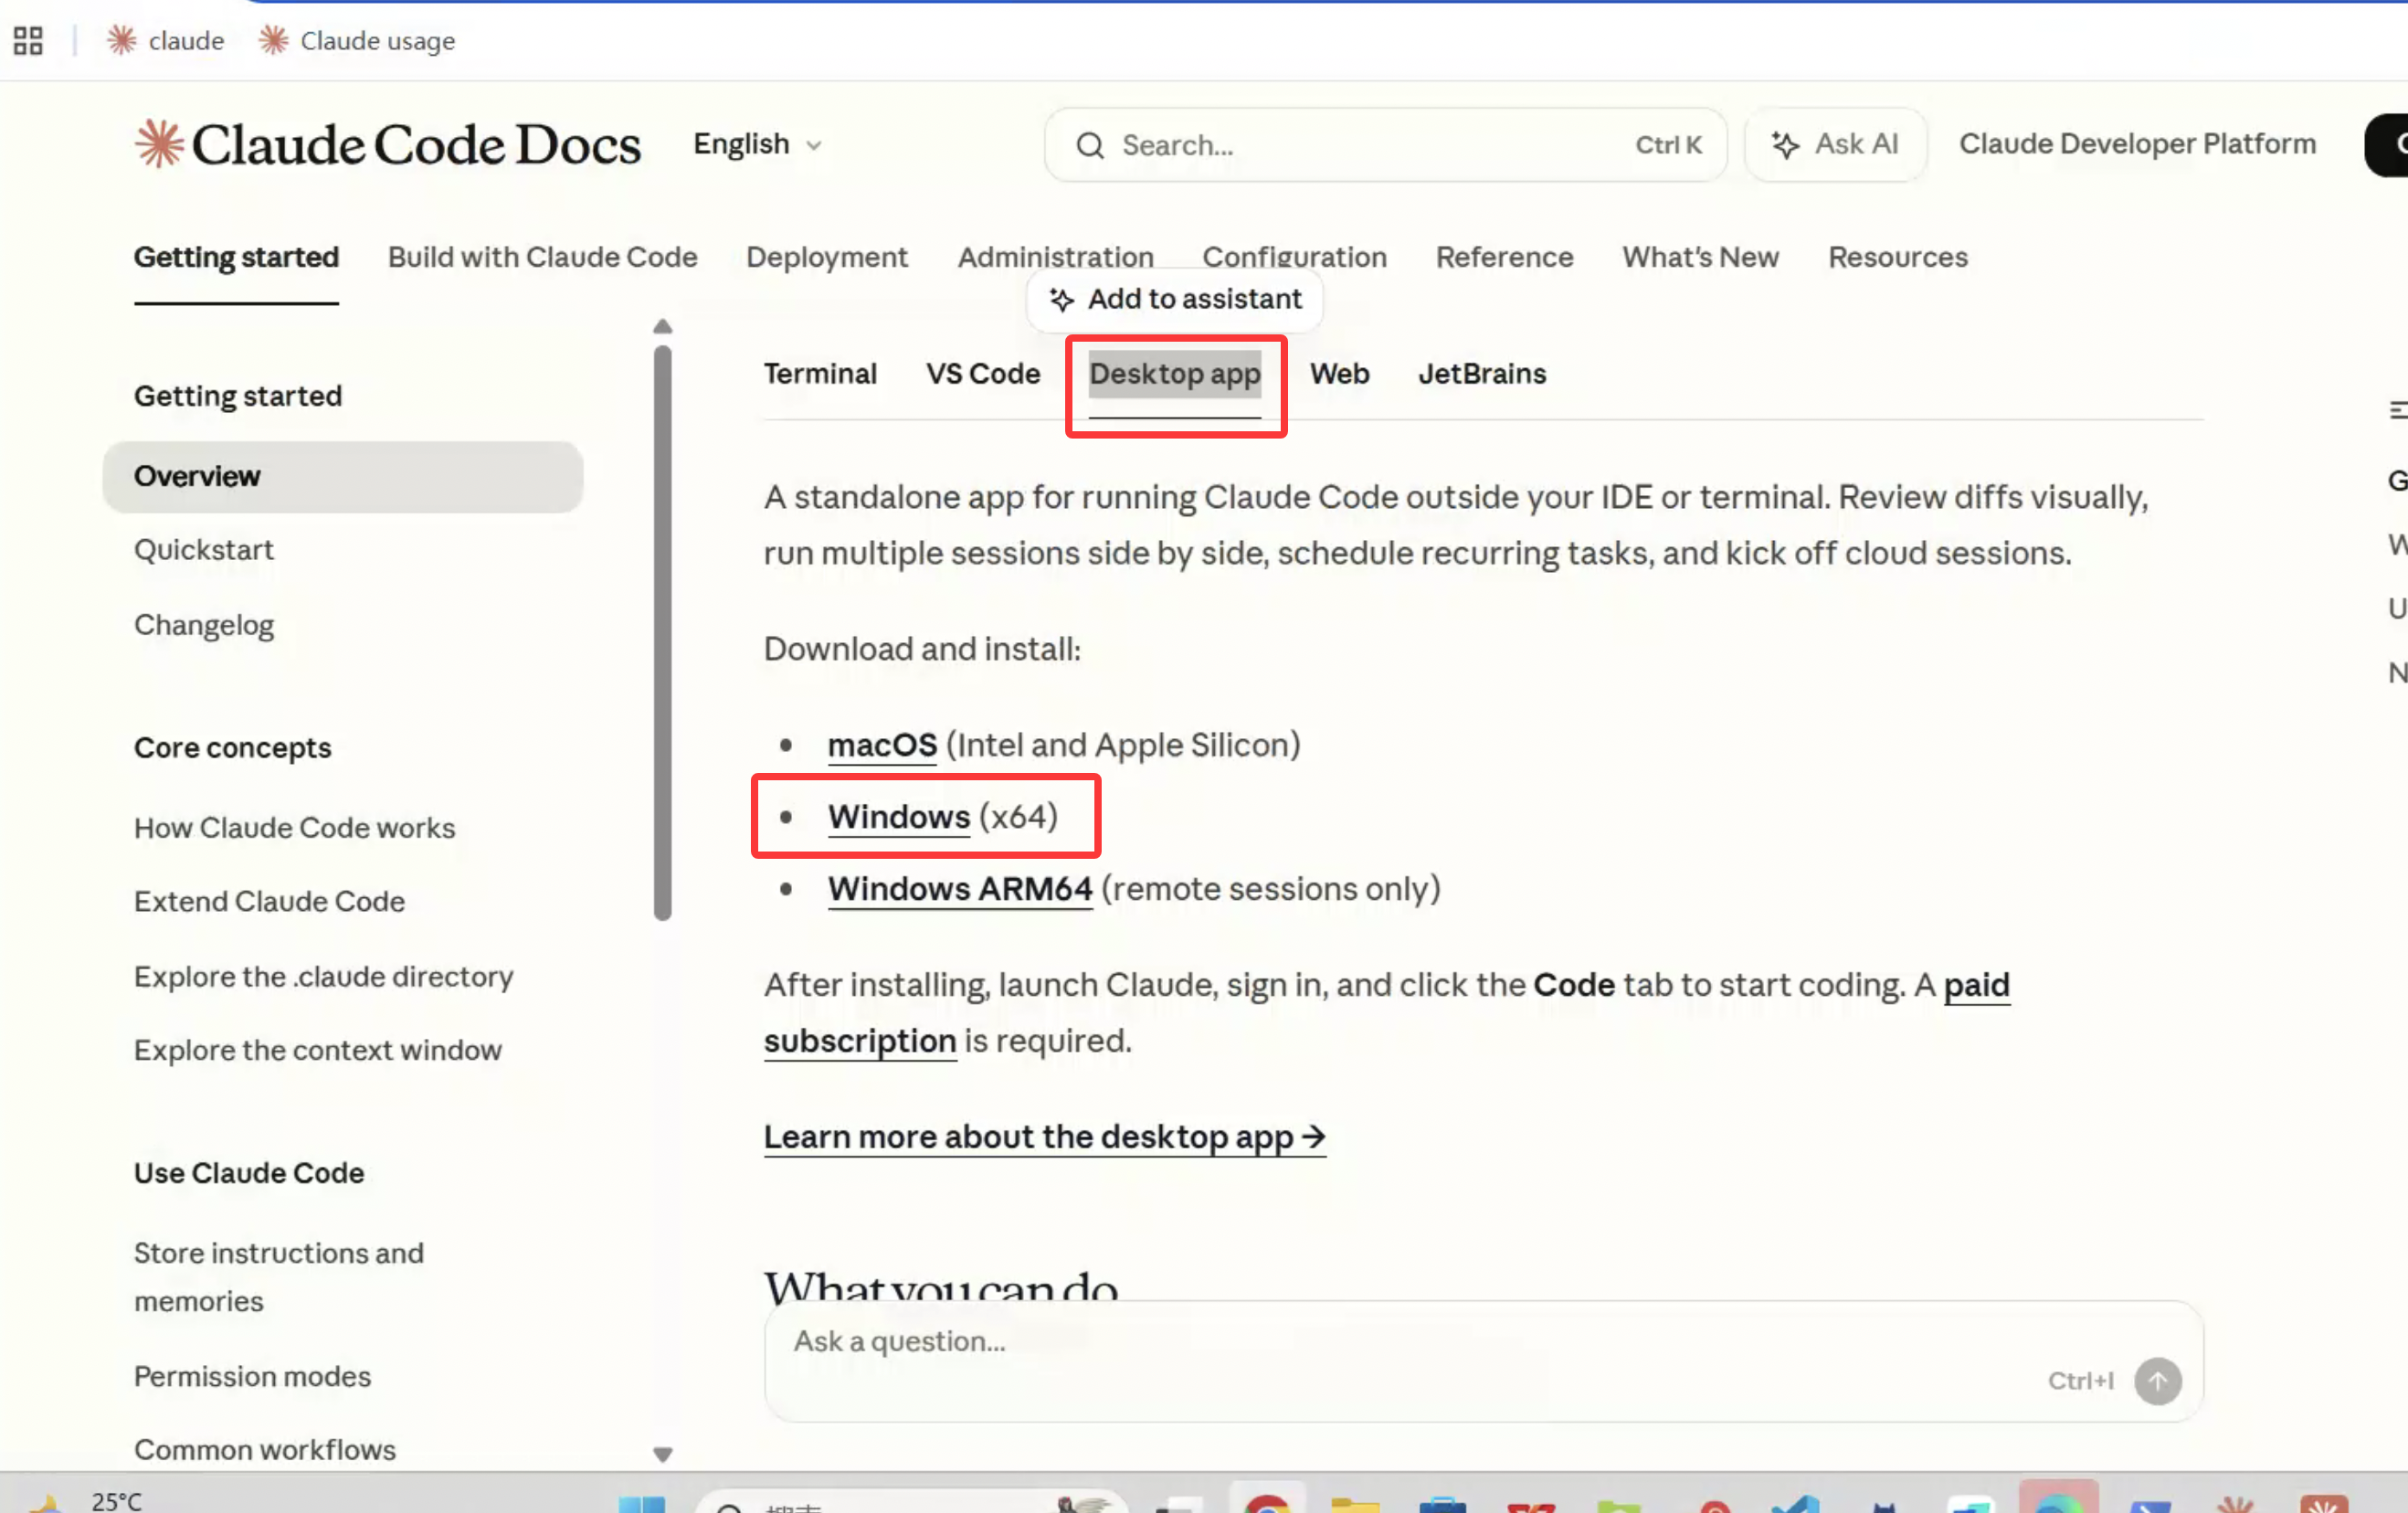This screenshot has width=2408, height=1513.
Task: Download the macOS desktop app
Action: pyautogui.click(x=882, y=745)
